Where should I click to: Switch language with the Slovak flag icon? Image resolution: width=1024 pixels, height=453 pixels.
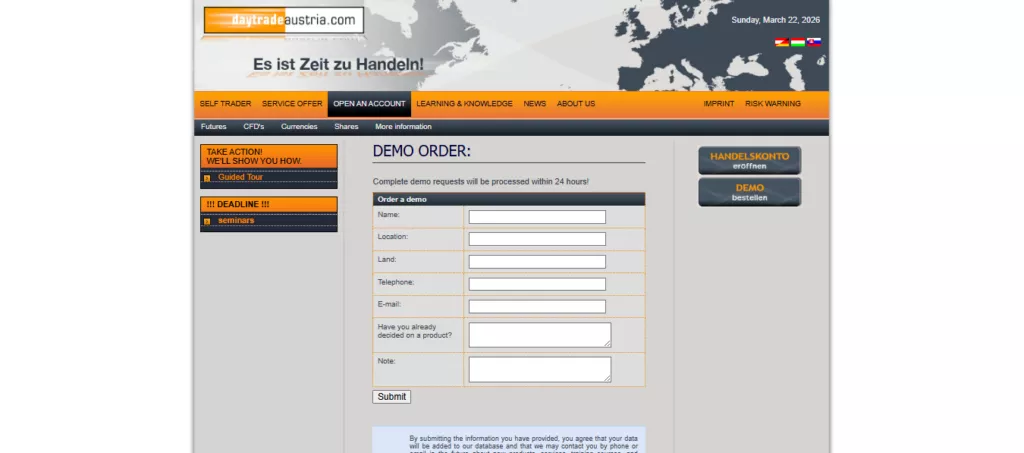pos(813,42)
